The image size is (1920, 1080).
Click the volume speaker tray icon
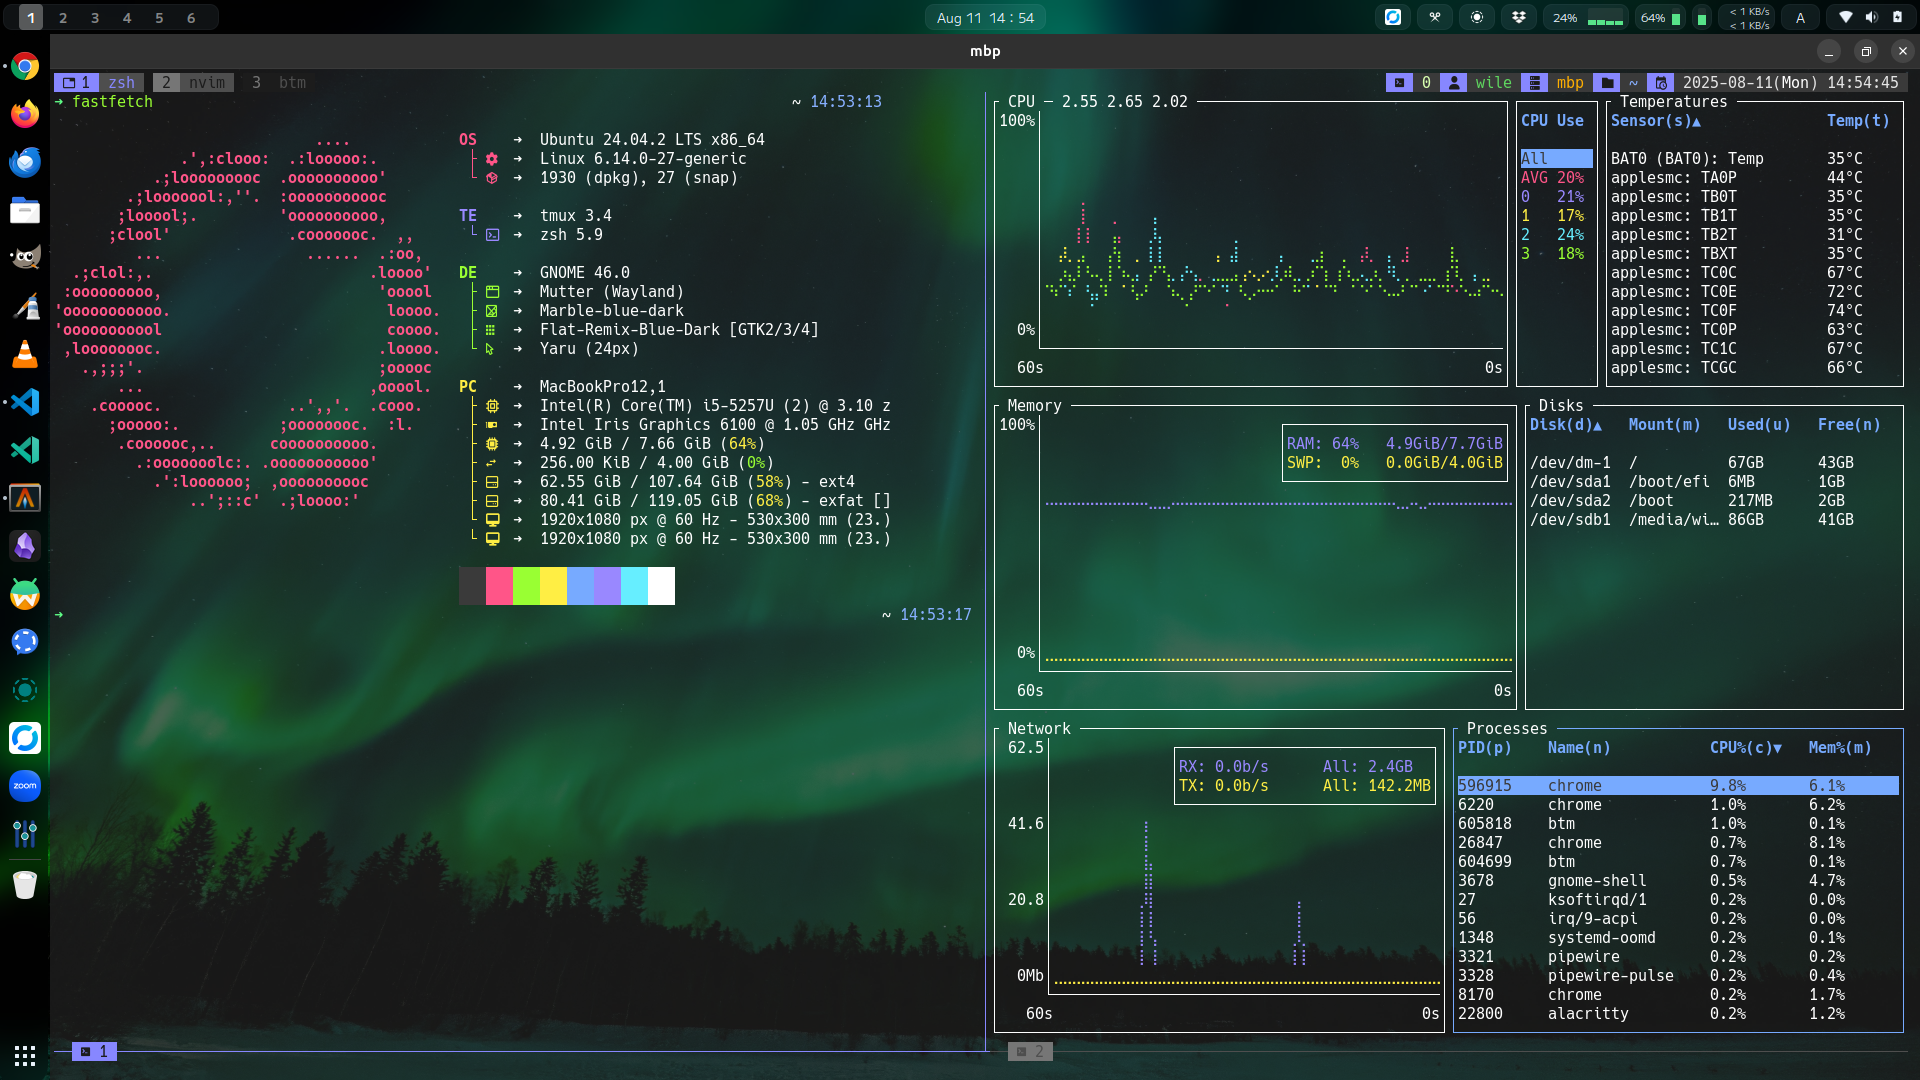1871,17
